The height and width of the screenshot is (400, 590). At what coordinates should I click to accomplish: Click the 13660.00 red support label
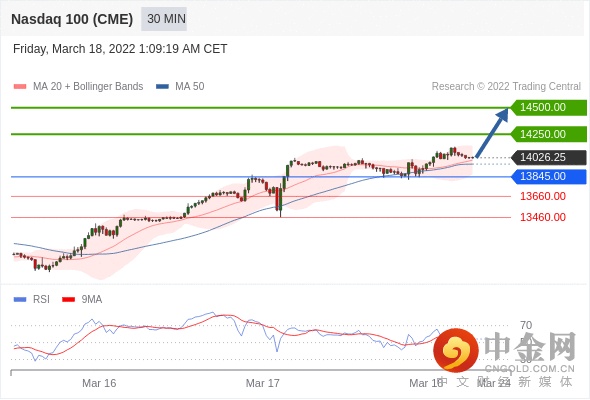coord(543,196)
